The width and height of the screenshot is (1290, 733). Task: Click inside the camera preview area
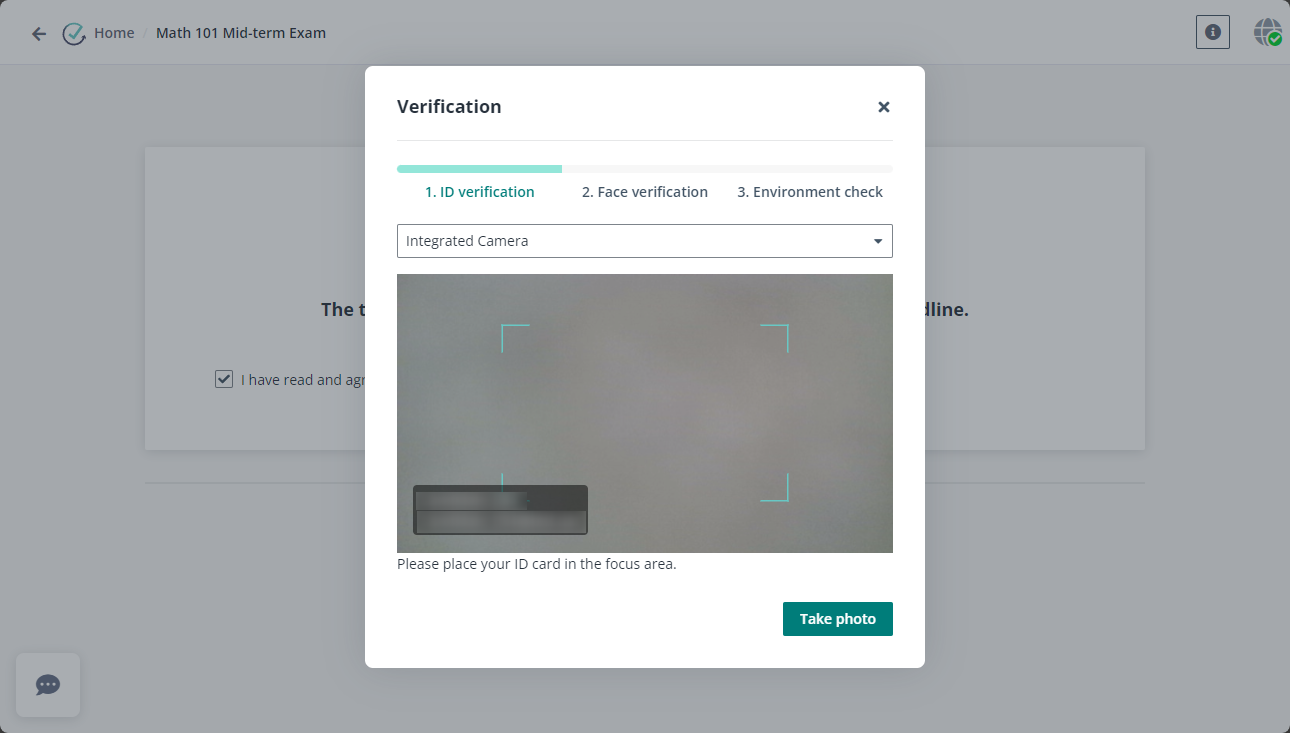coord(645,413)
